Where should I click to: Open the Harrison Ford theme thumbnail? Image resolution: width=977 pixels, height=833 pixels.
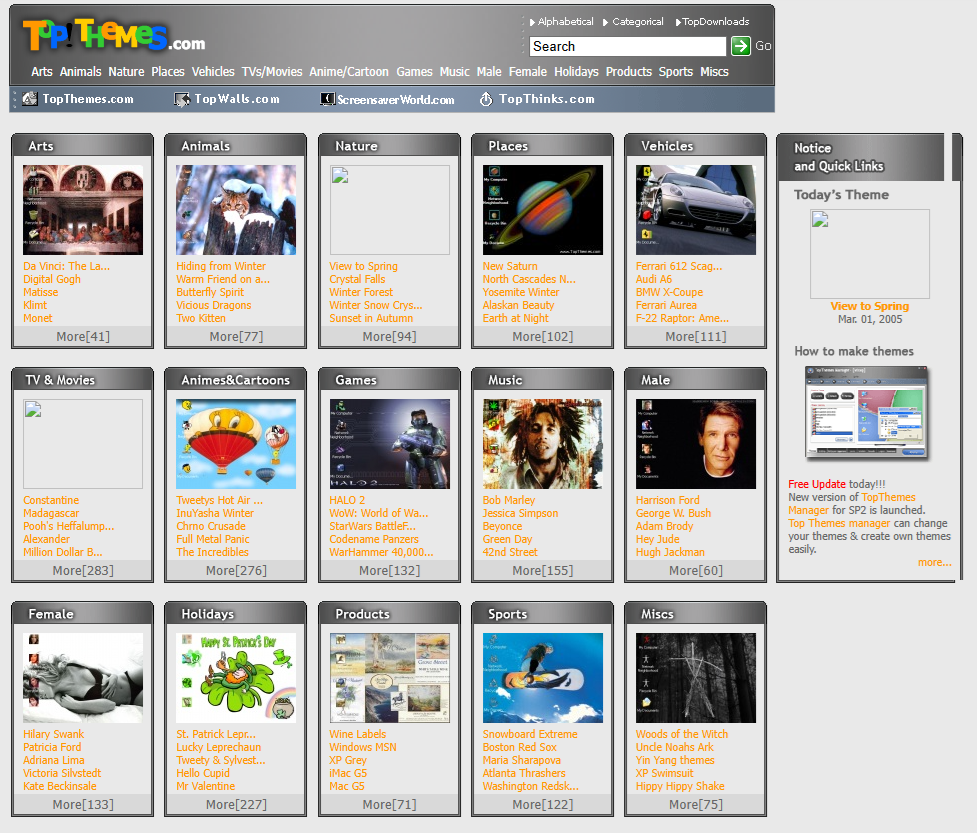click(x=696, y=444)
